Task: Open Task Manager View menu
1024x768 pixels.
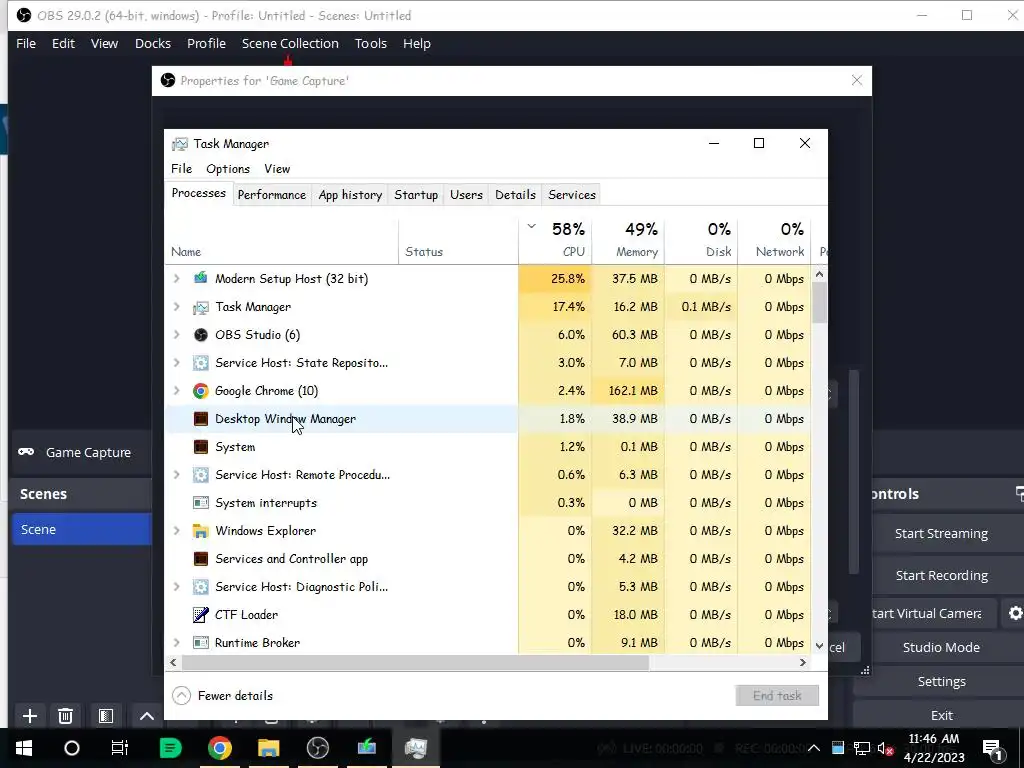Action: [277, 168]
